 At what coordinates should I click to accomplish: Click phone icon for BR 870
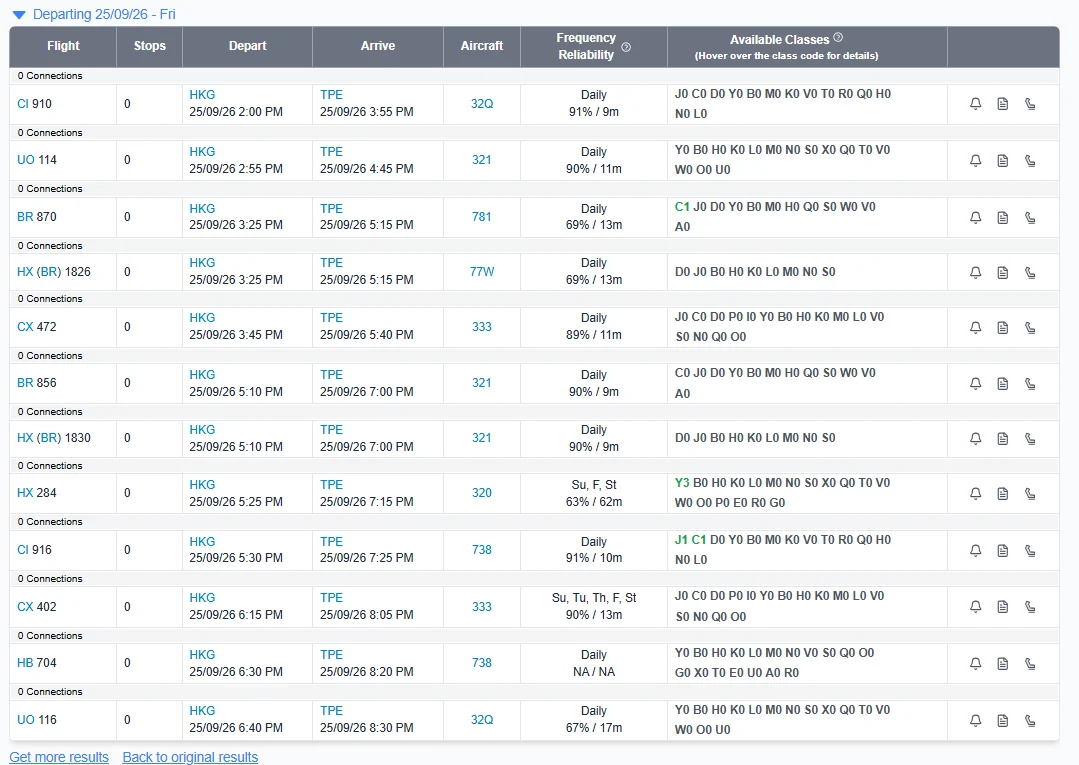[1030, 217]
